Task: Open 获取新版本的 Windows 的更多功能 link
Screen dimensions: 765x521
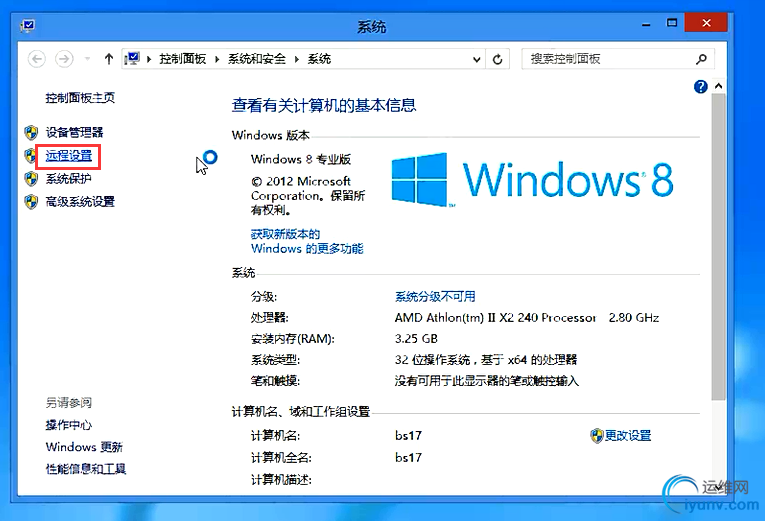Action: click(x=307, y=241)
